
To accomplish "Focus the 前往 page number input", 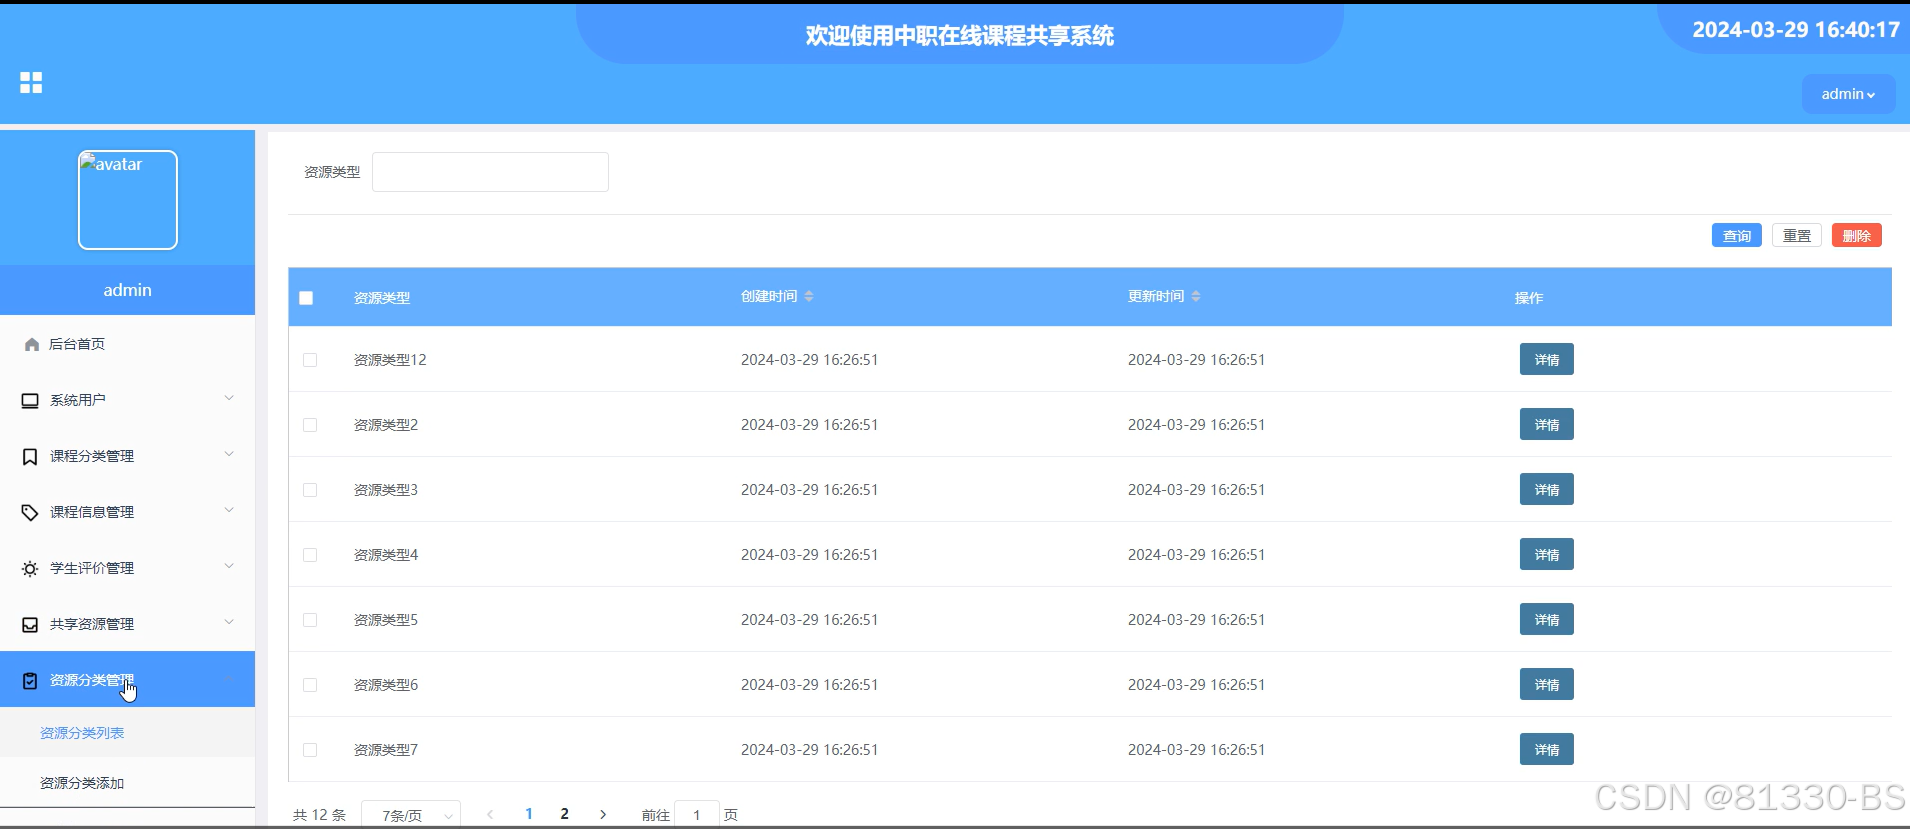I will pyautogui.click(x=697, y=815).
